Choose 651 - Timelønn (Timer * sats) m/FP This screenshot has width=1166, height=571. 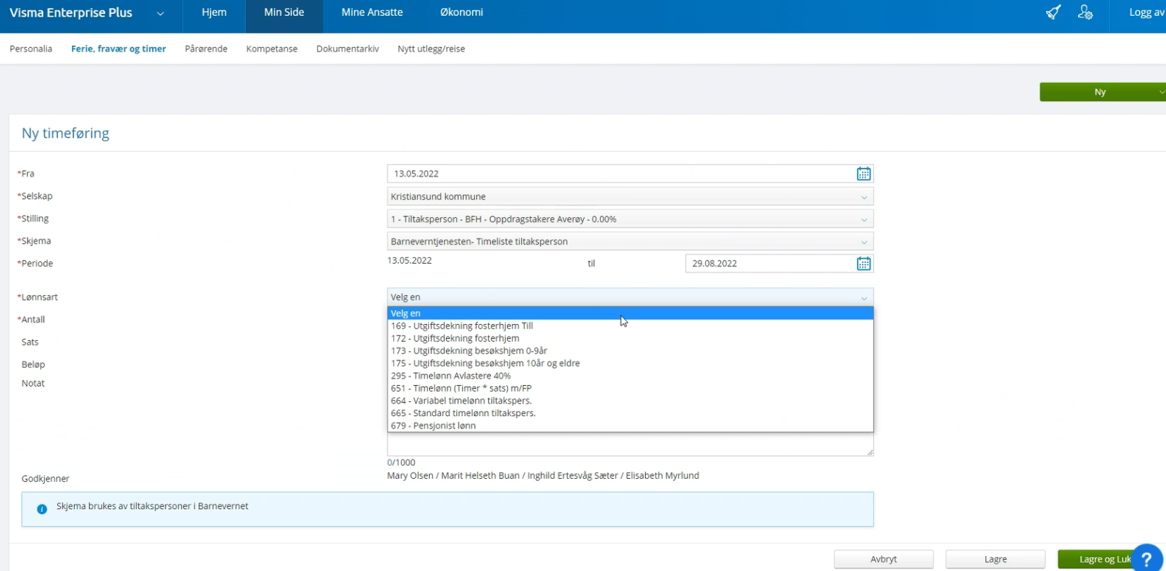[630, 388]
